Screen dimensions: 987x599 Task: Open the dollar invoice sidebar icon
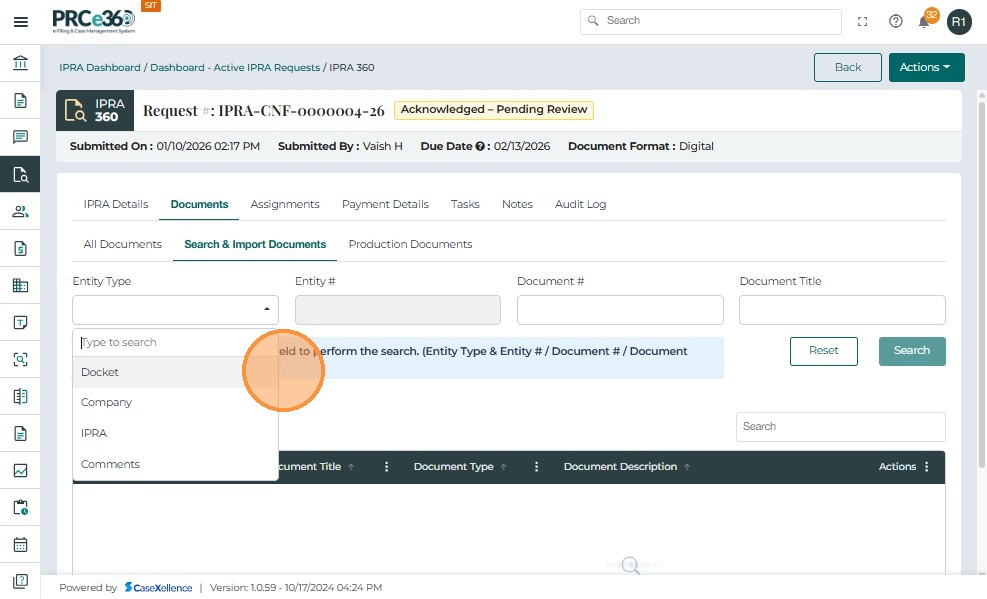click(20, 249)
